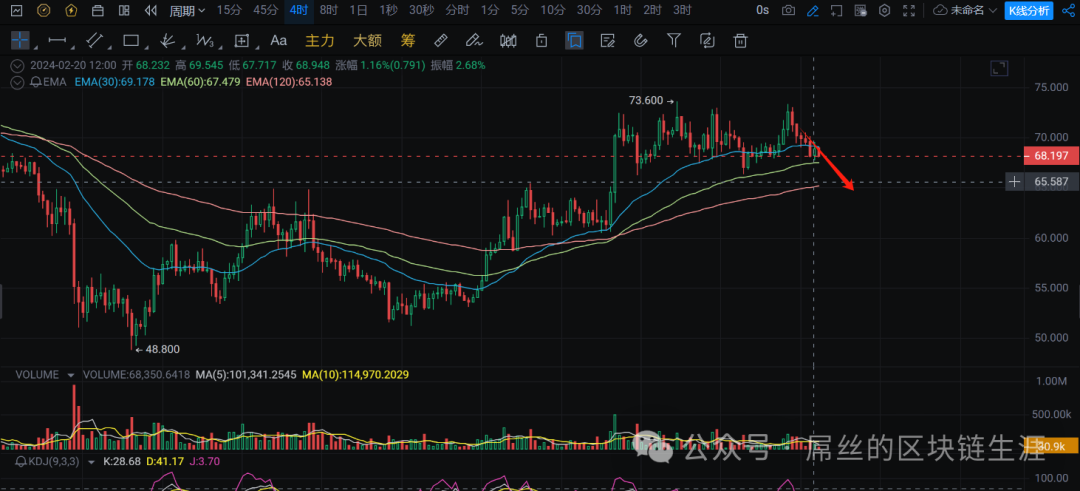Click the red 68.197 price label on axis
This screenshot has width=1080, height=491.
tap(1052, 157)
